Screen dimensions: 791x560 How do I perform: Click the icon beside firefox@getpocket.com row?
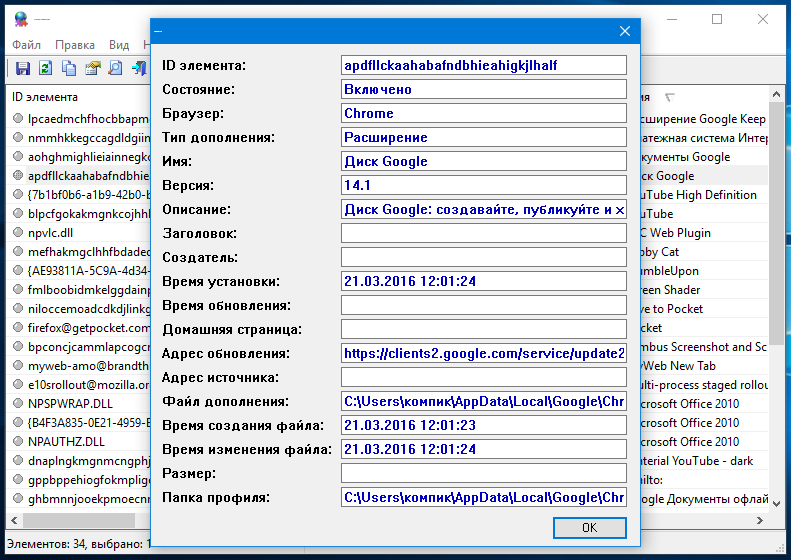tap(18, 327)
